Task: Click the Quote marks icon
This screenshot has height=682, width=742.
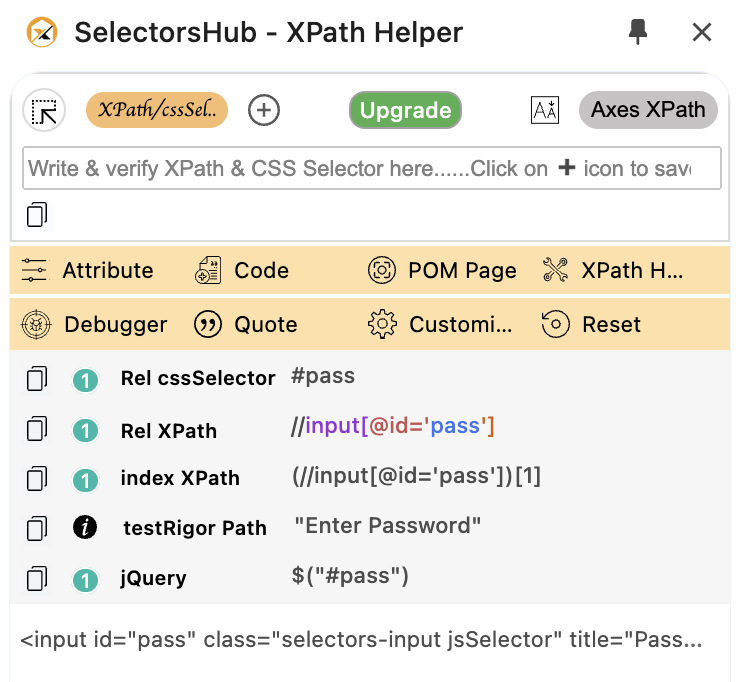Action: click(x=208, y=324)
